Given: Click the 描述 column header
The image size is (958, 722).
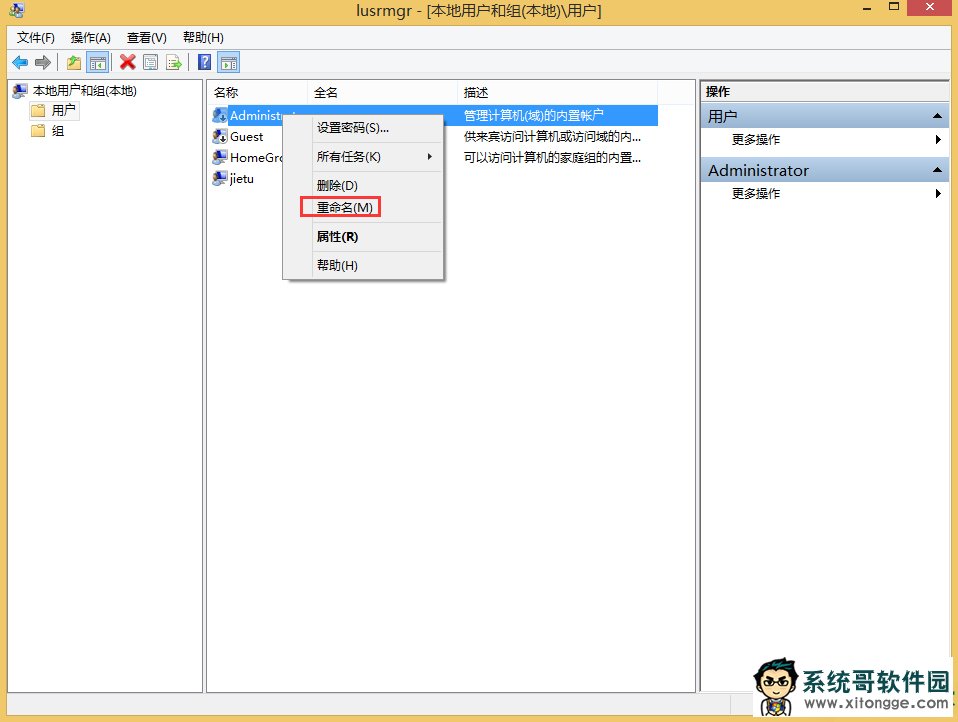Looking at the screenshot, I should 476,92.
